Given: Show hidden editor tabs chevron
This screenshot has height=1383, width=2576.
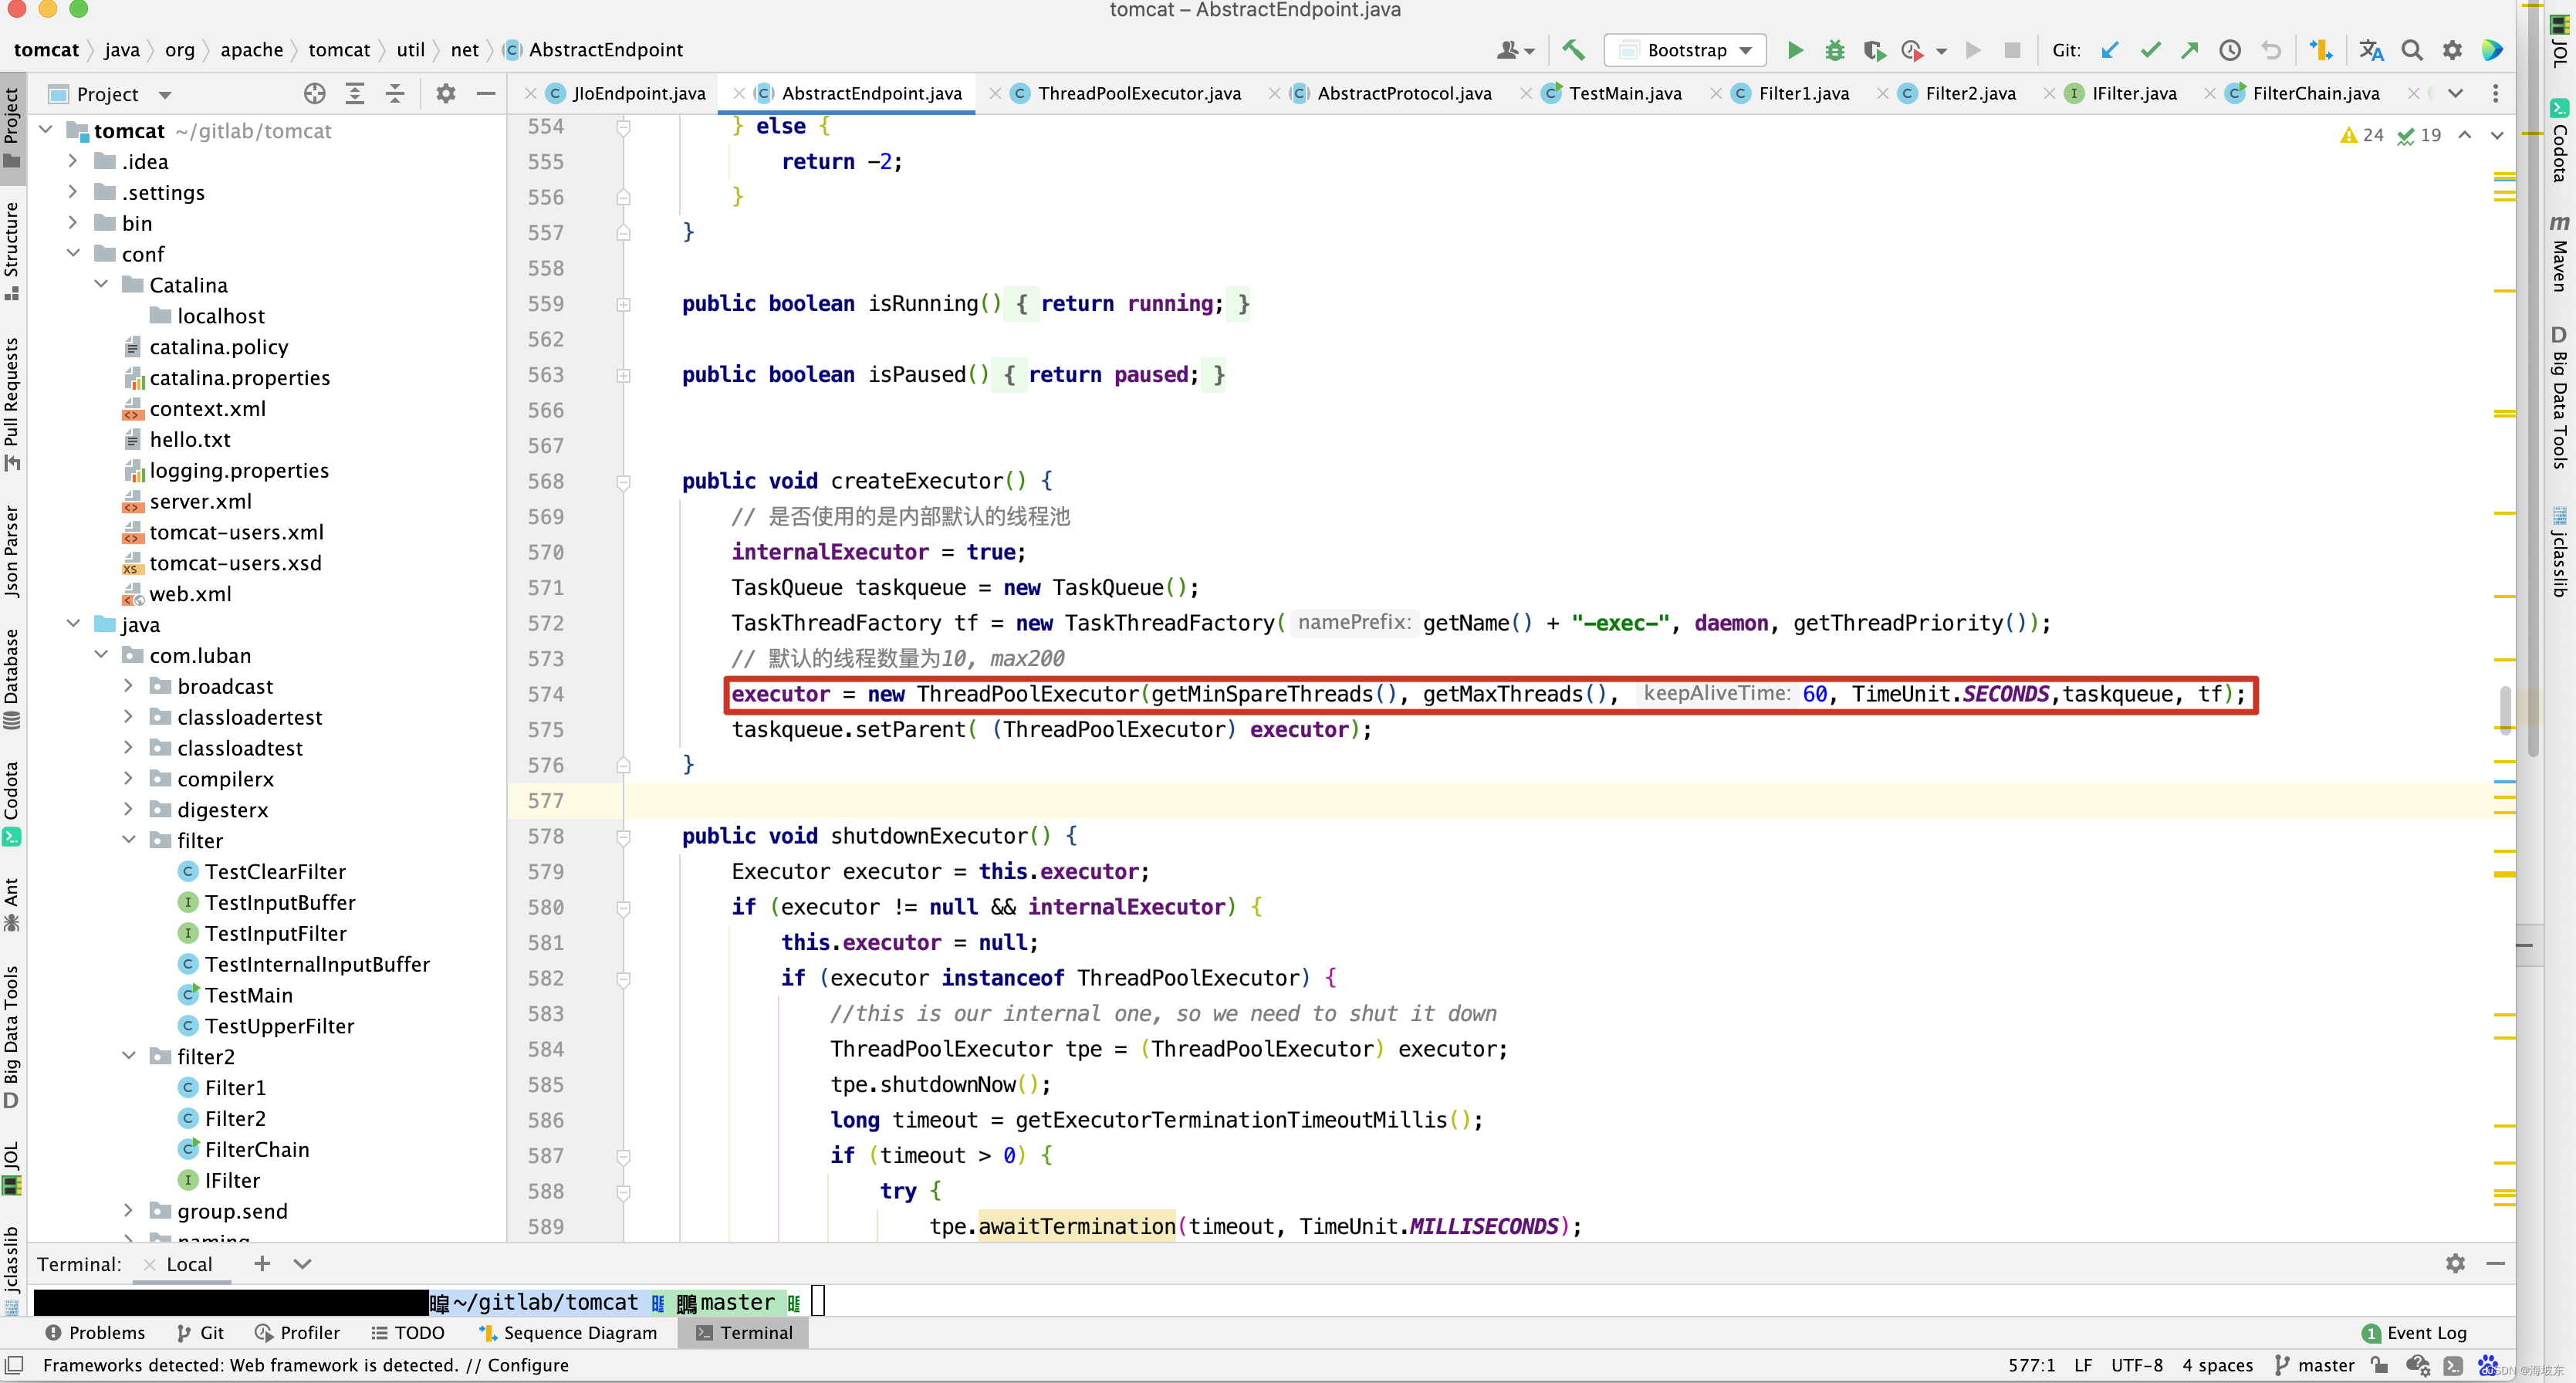Looking at the screenshot, I should pyautogui.click(x=2455, y=94).
